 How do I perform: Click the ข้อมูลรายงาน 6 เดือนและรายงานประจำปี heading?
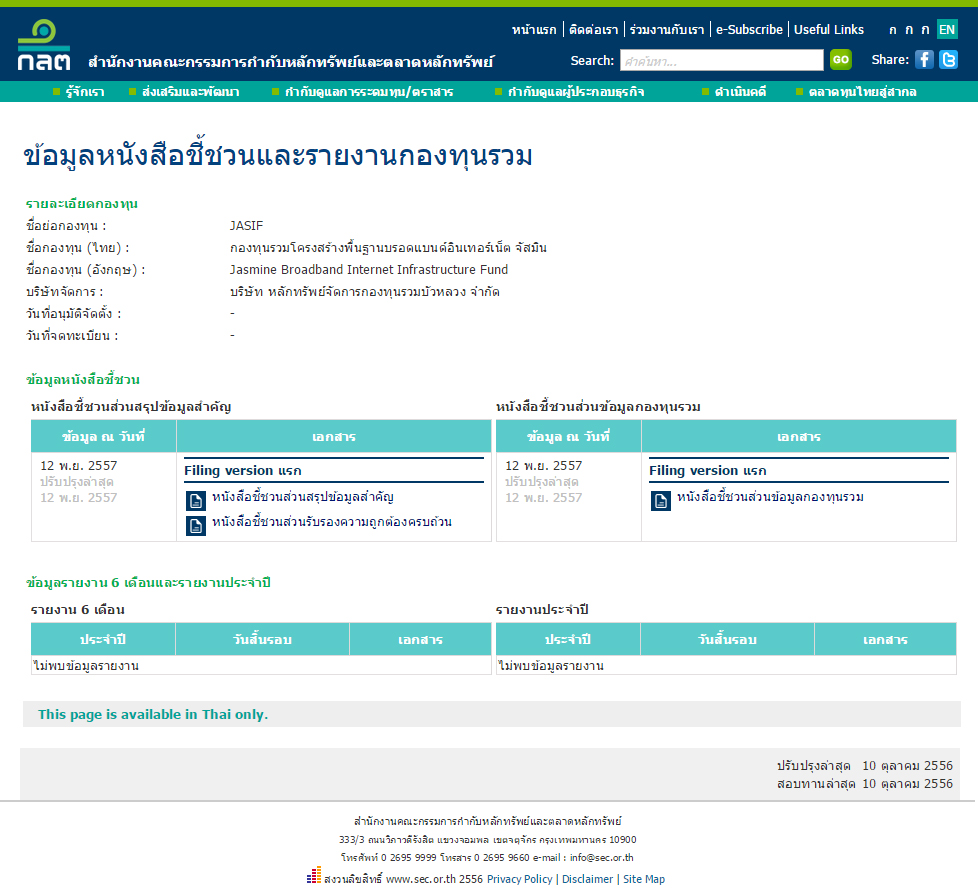click(x=148, y=583)
